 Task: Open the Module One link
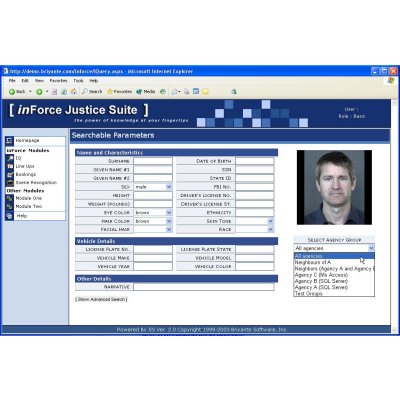[x=29, y=198]
